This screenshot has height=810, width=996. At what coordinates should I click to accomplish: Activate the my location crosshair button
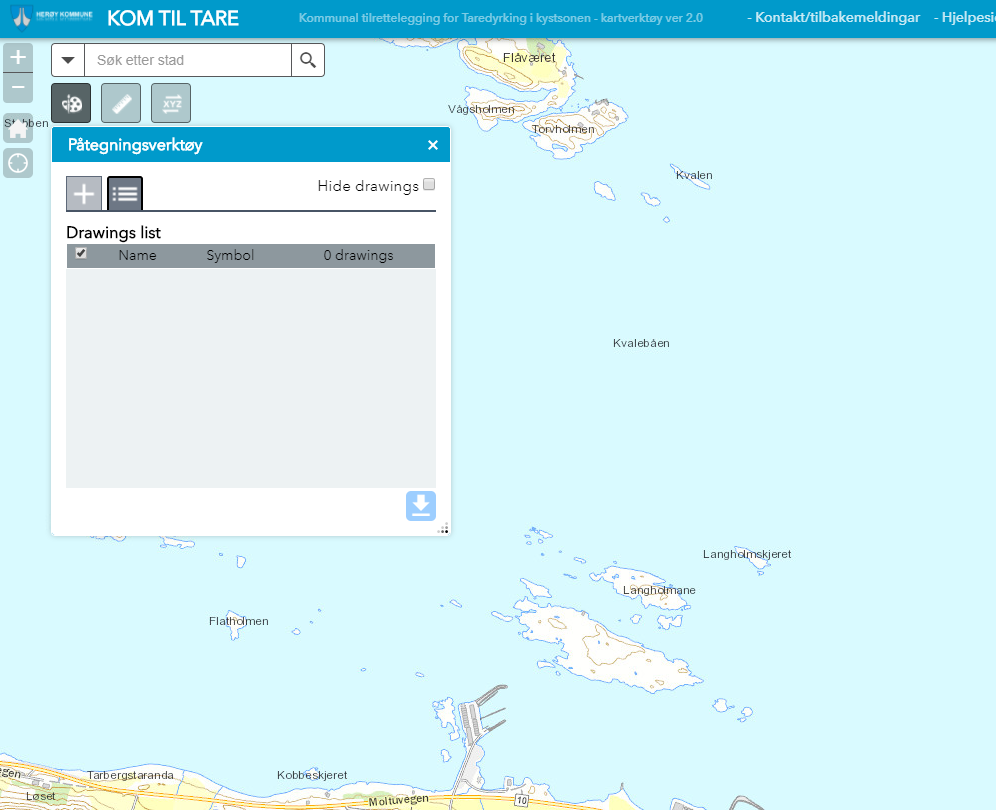pos(18,163)
